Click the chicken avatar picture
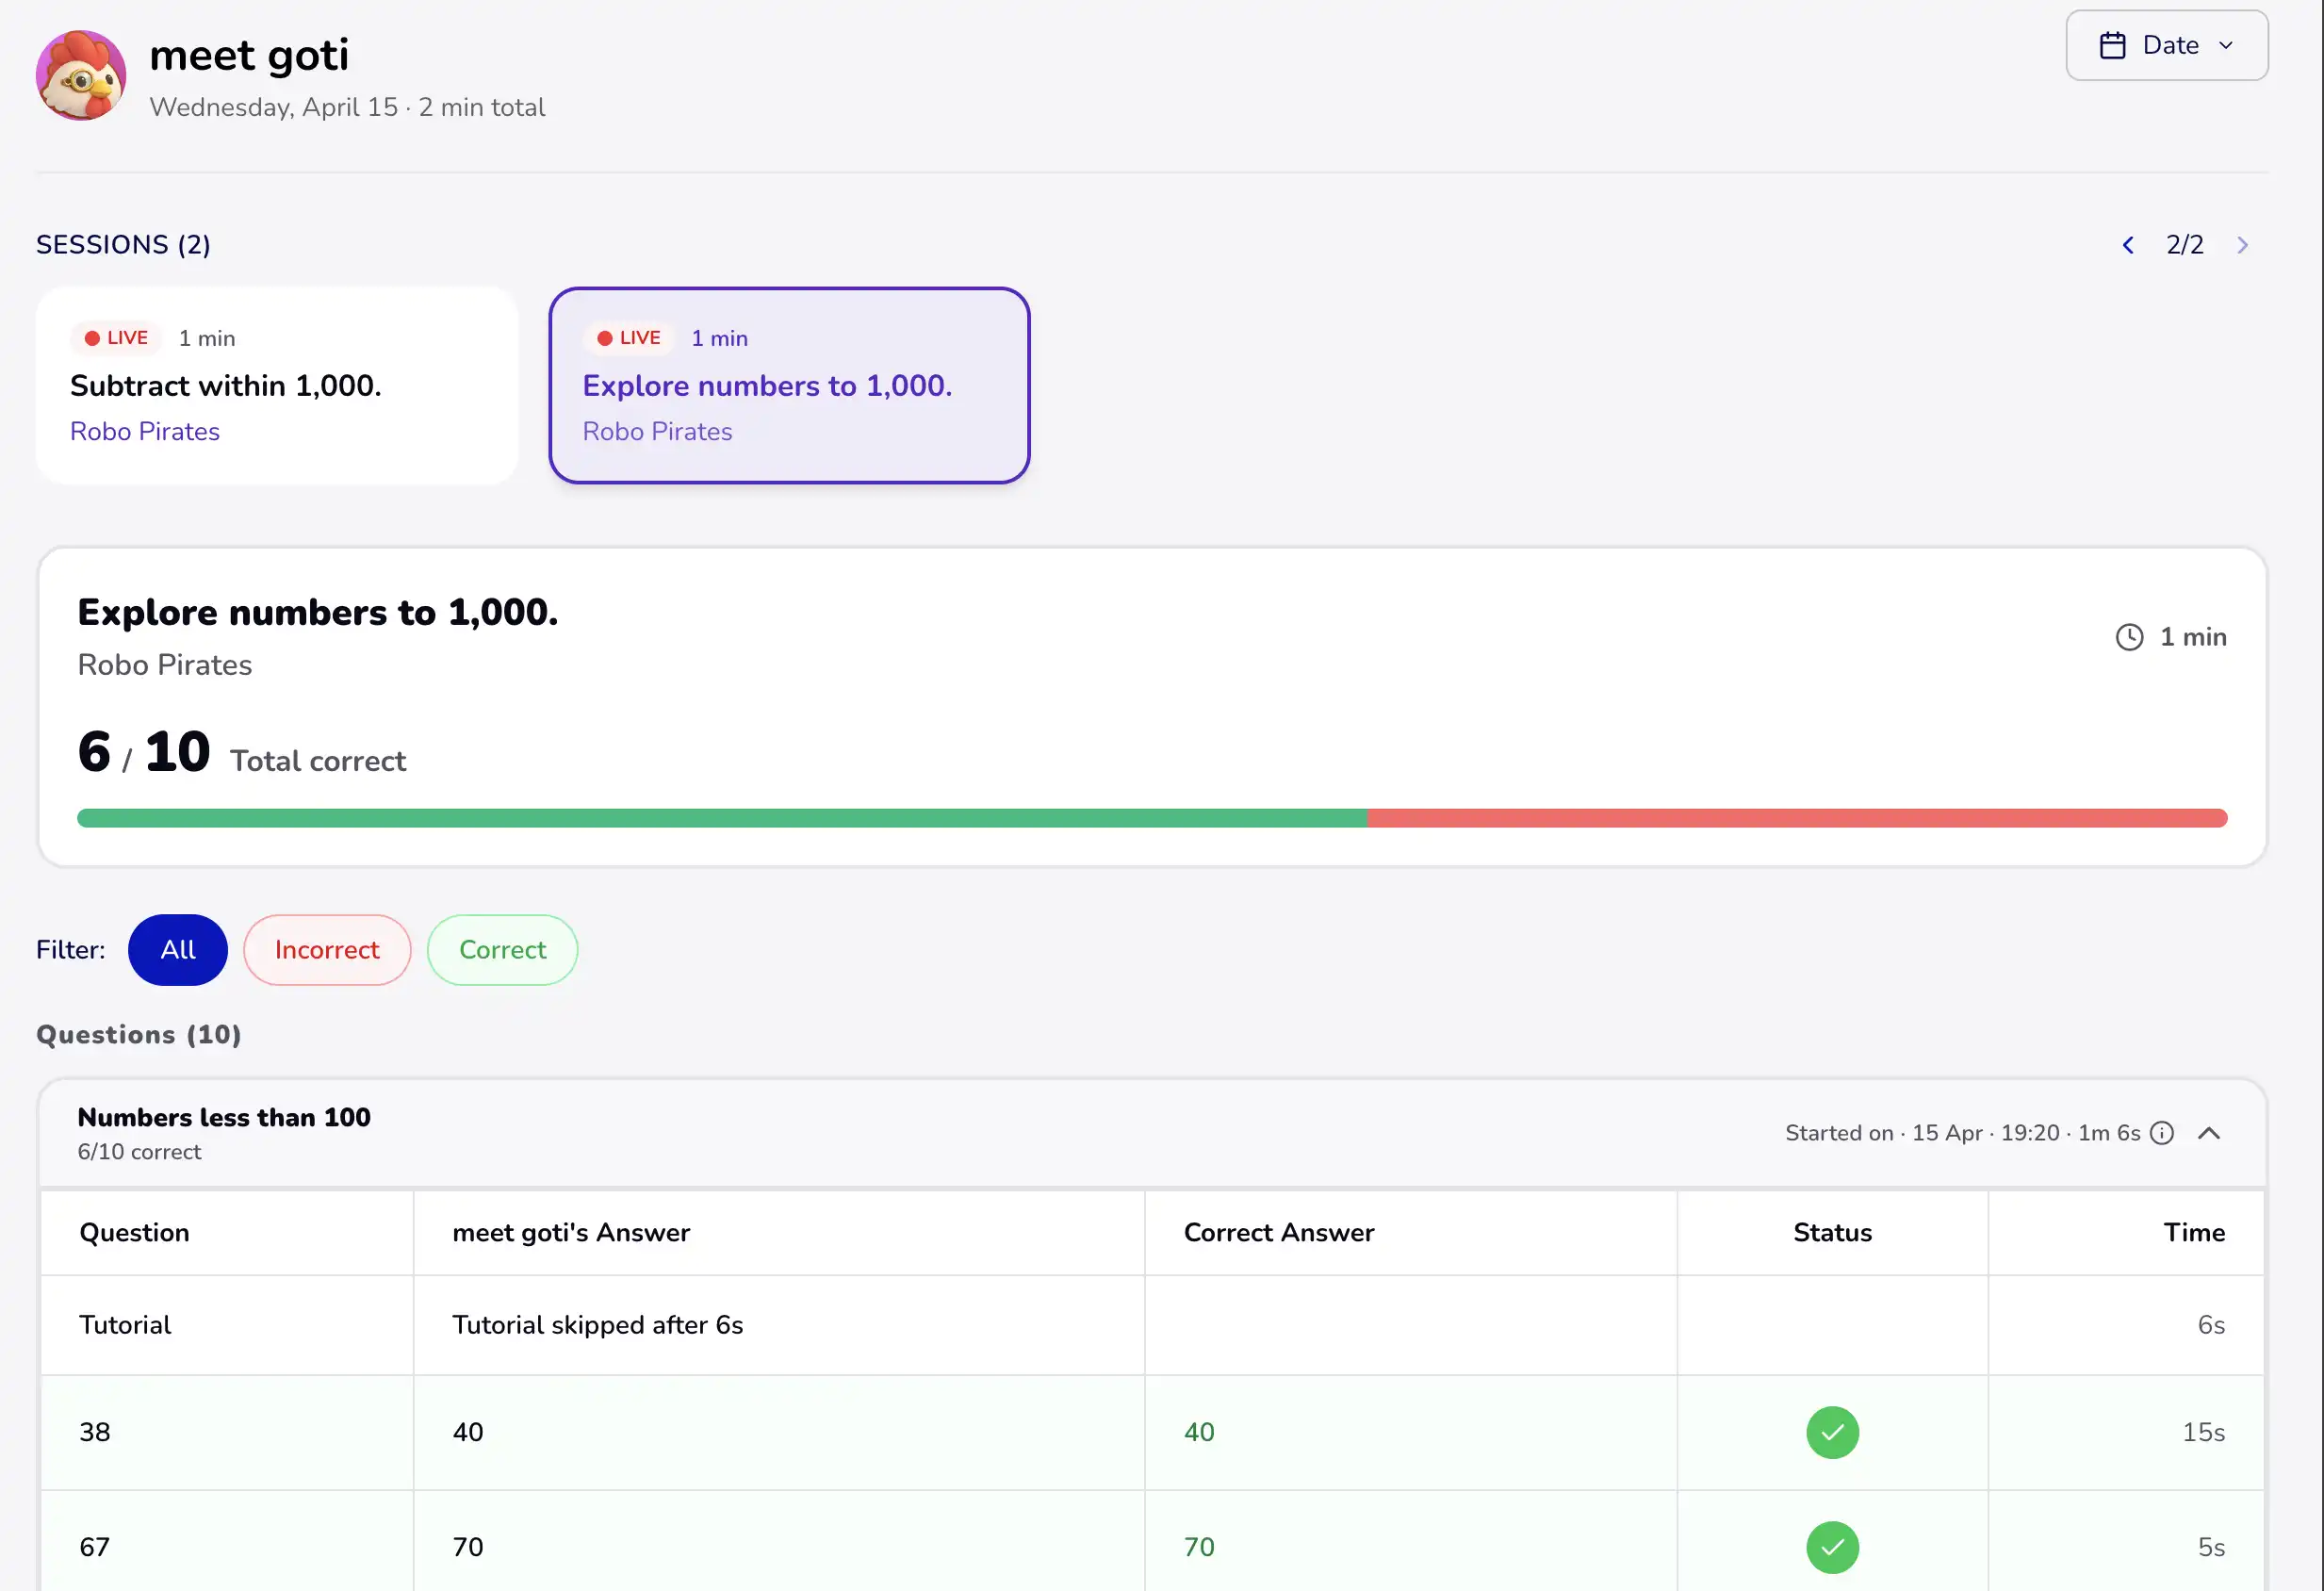 click(81, 75)
